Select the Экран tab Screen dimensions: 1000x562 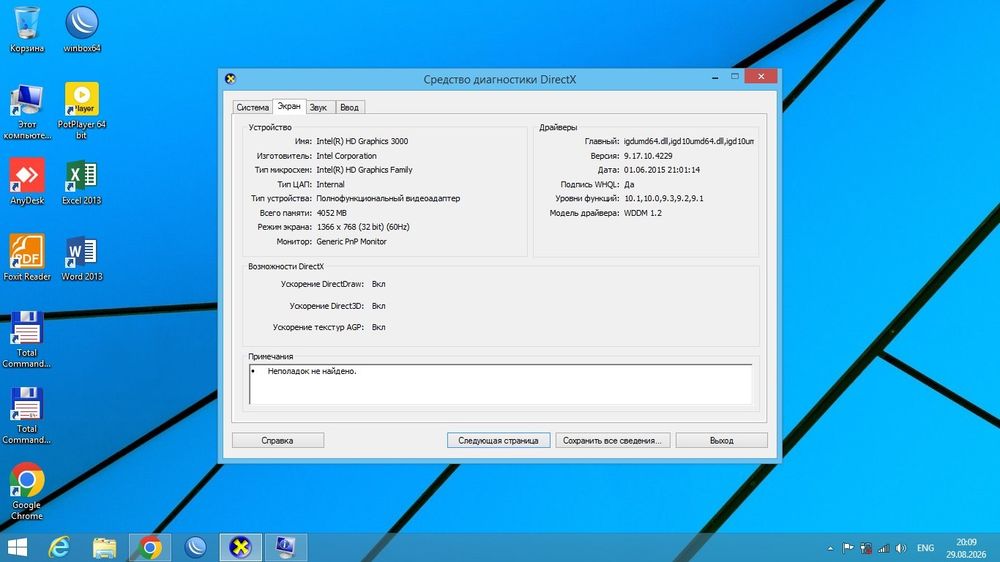[x=289, y=106]
